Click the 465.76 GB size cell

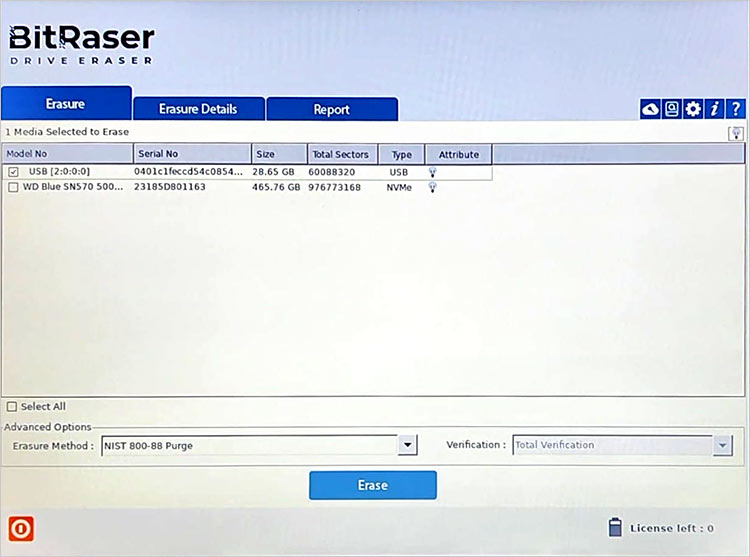tap(276, 187)
